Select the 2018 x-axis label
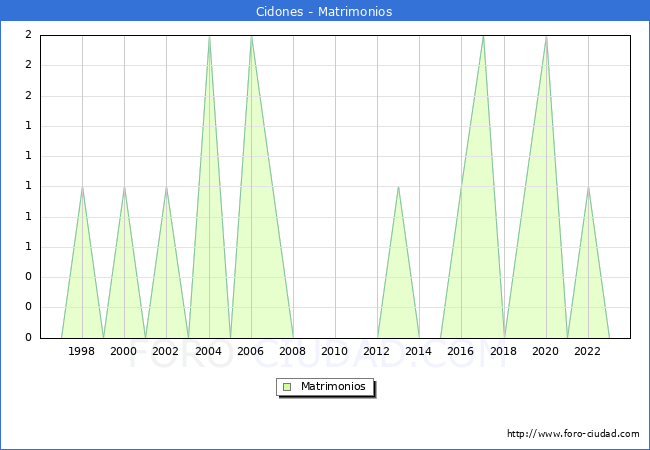The width and height of the screenshot is (650, 450). pyautogui.click(x=503, y=351)
